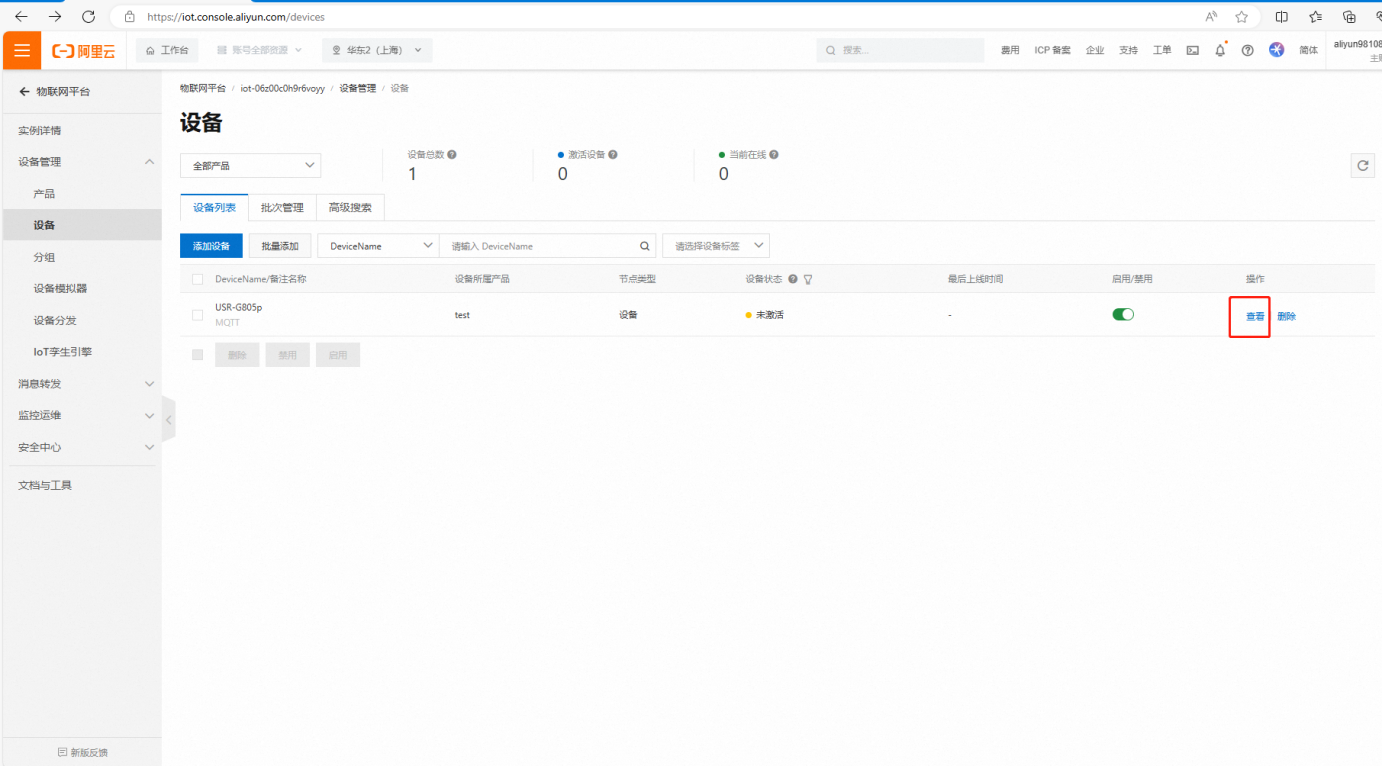Open the help question mark icon
This screenshot has height=766, width=1382.
pos(1247,50)
